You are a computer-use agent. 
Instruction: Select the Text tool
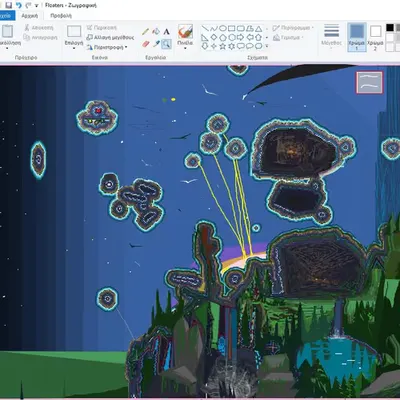point(166,32)
